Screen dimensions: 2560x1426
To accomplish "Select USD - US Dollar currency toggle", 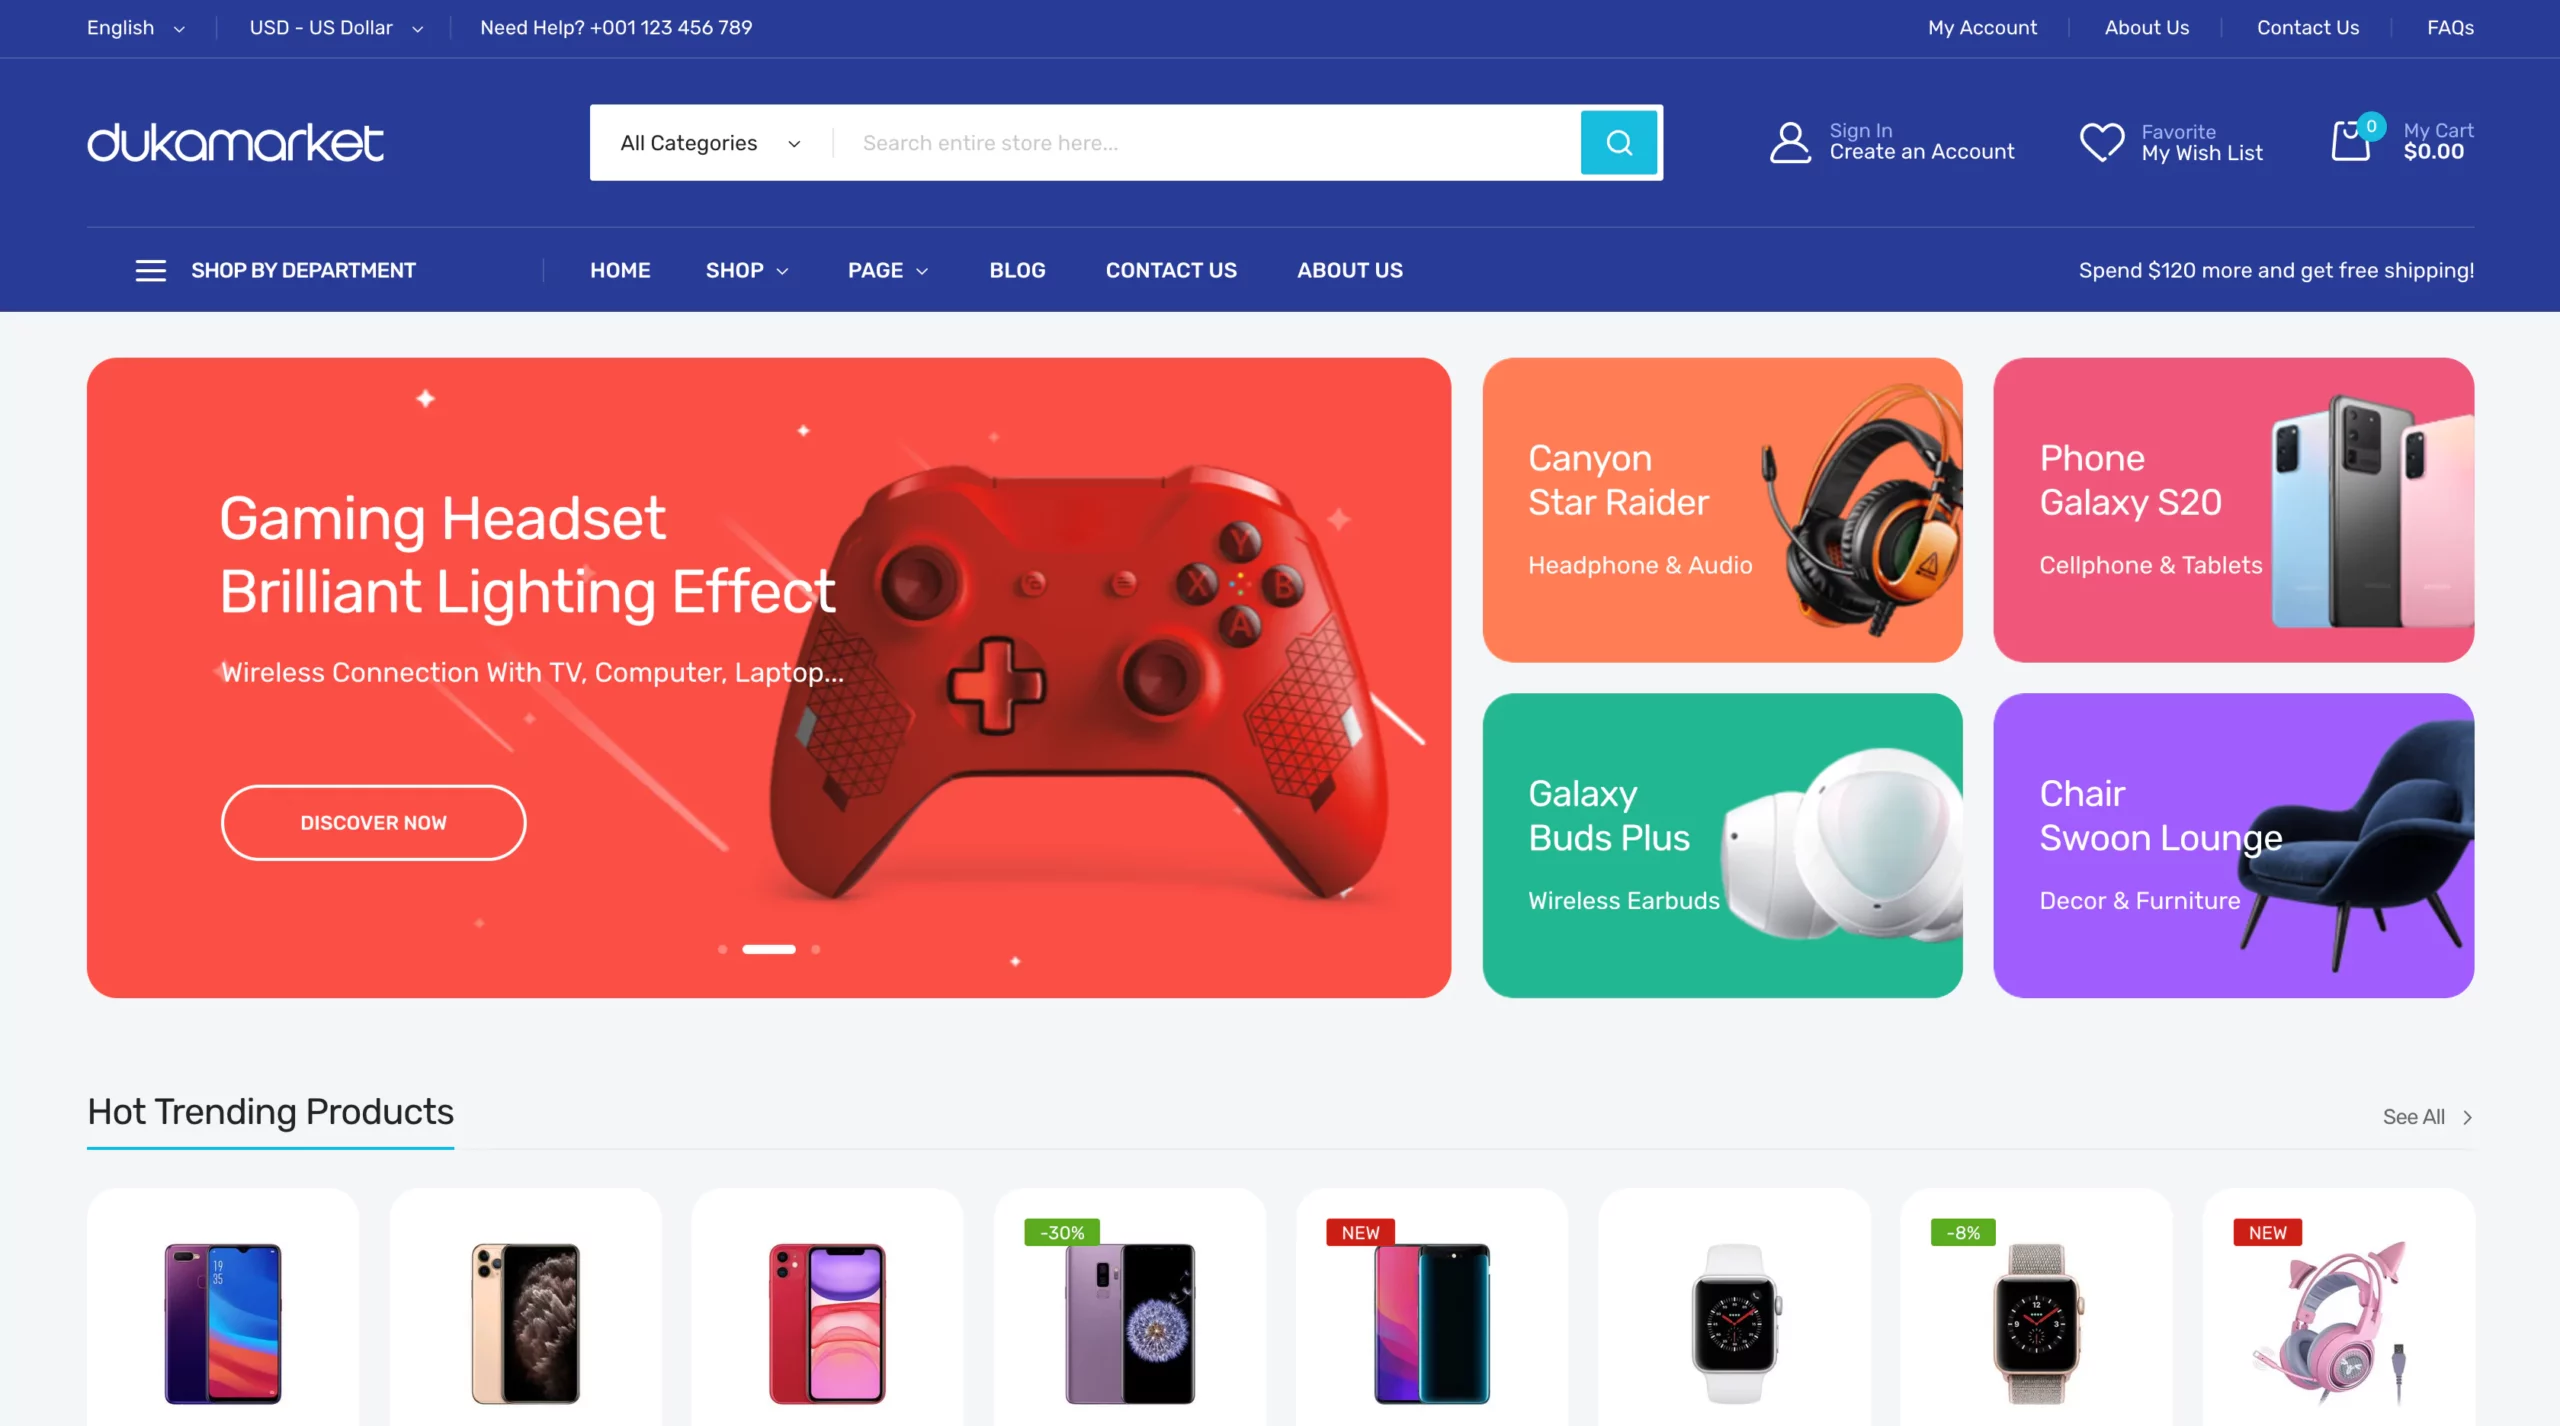I will (334, 26).
